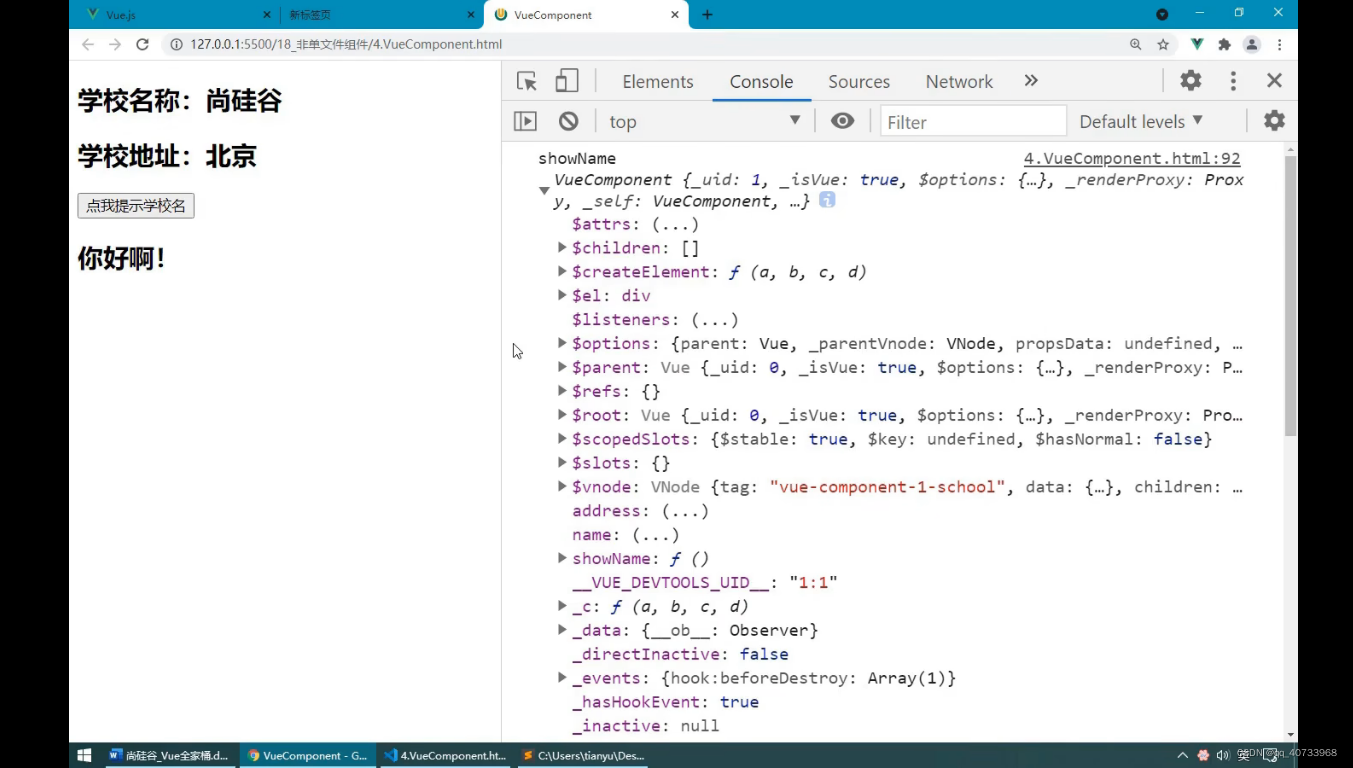The width and height of the screenshot is (1353, 768).
Task: Invoke $attrs getter (...)
Action: click(x=675, y=224)
